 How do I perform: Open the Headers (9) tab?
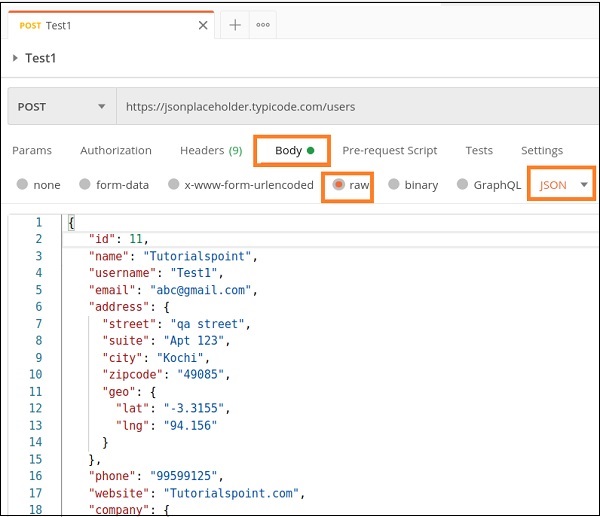coord(210,151)
